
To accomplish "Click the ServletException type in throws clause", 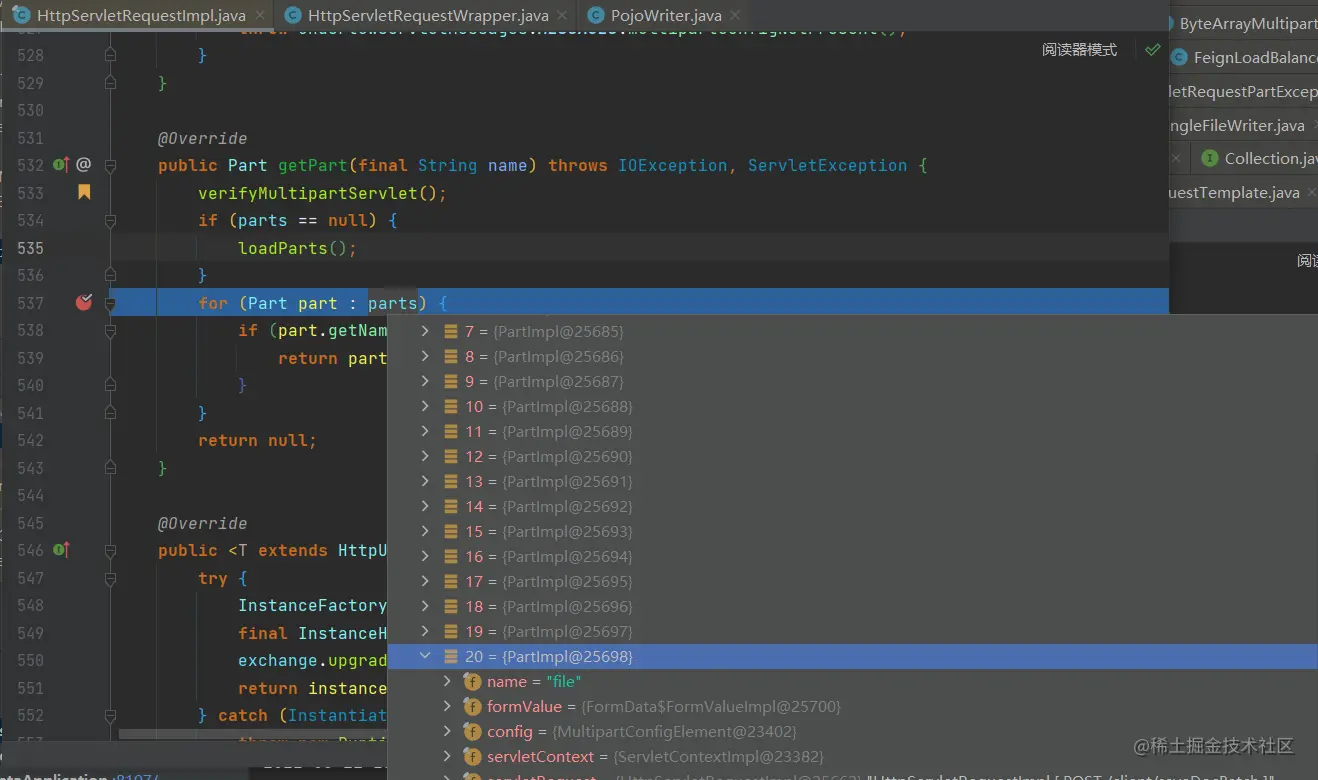I will click(827, 165).
